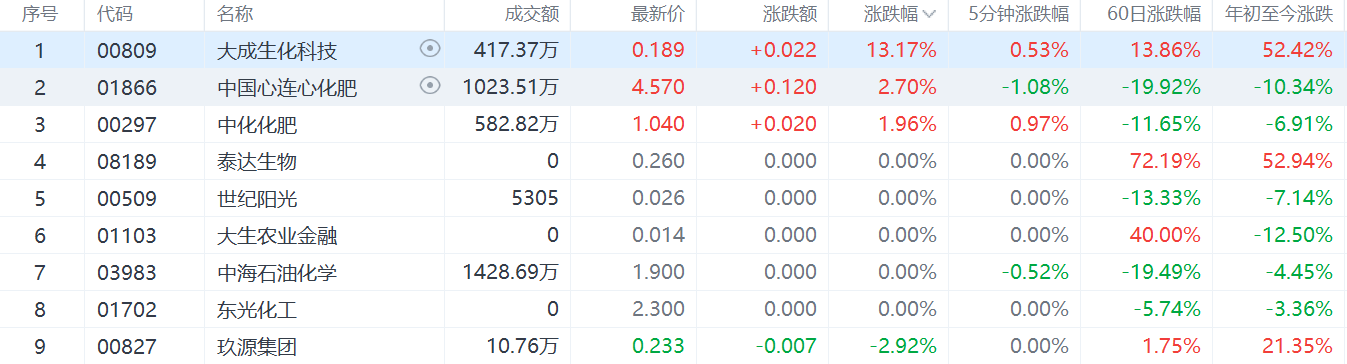Select the 世纪阳光 stock row

point(673,198)
